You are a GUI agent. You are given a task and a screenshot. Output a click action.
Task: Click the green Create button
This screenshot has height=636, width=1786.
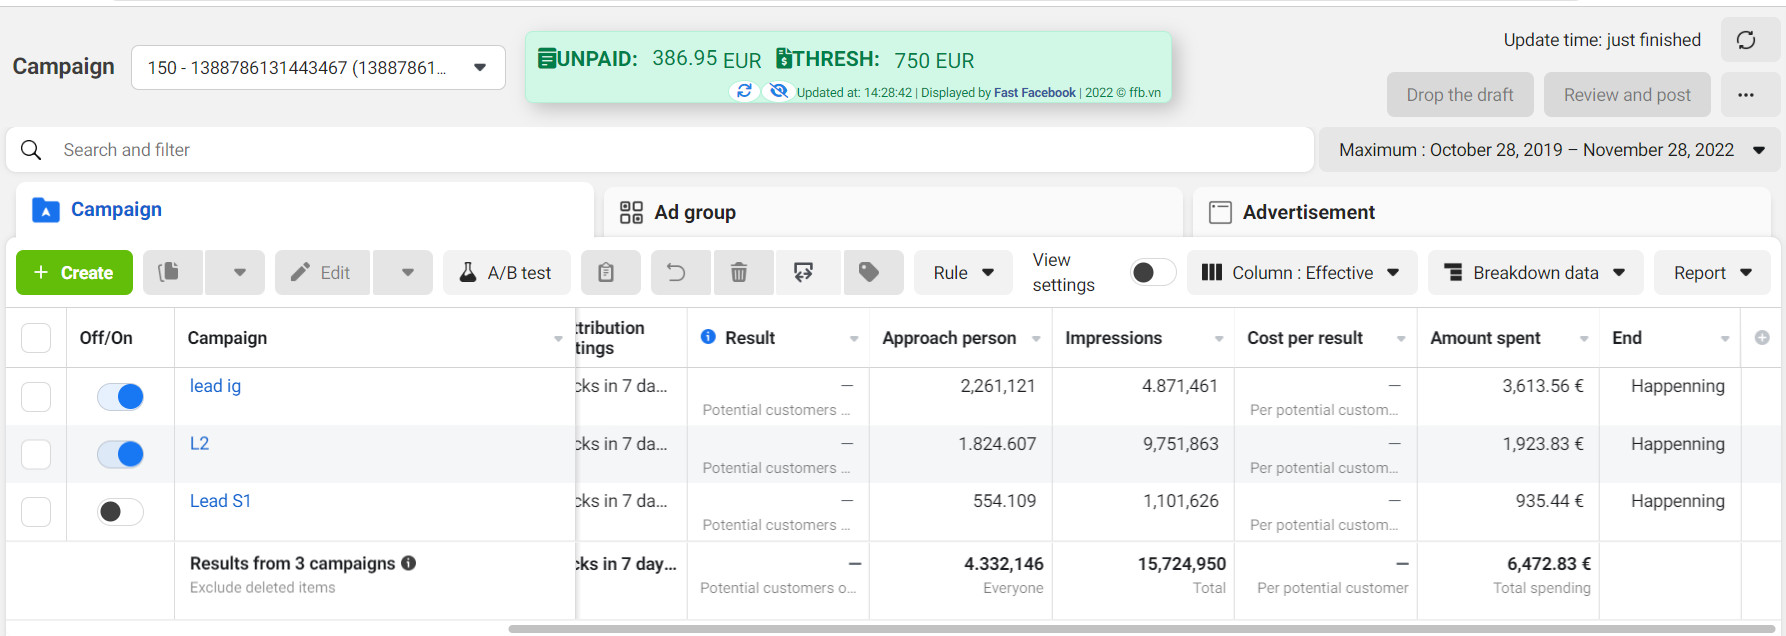(x=74, y=272)
